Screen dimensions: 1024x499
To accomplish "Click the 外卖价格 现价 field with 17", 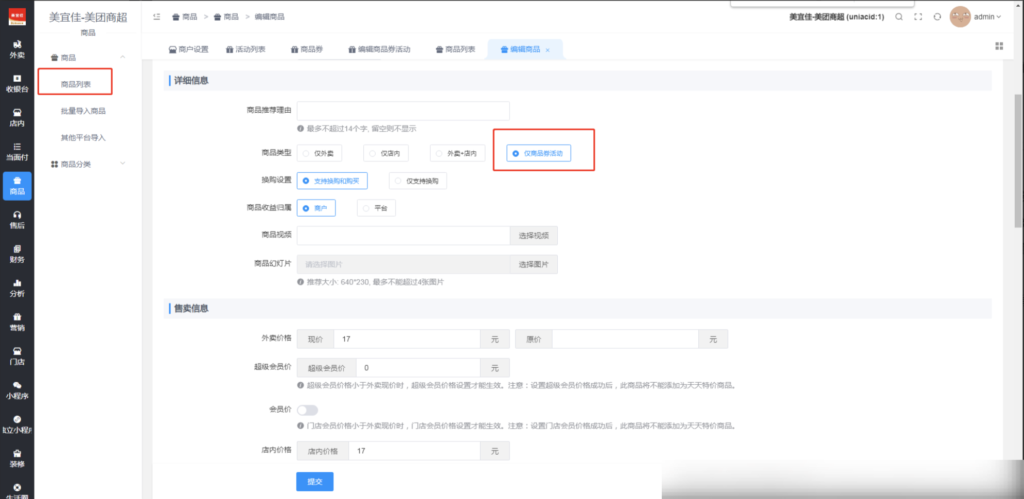I will coord(407,340).
